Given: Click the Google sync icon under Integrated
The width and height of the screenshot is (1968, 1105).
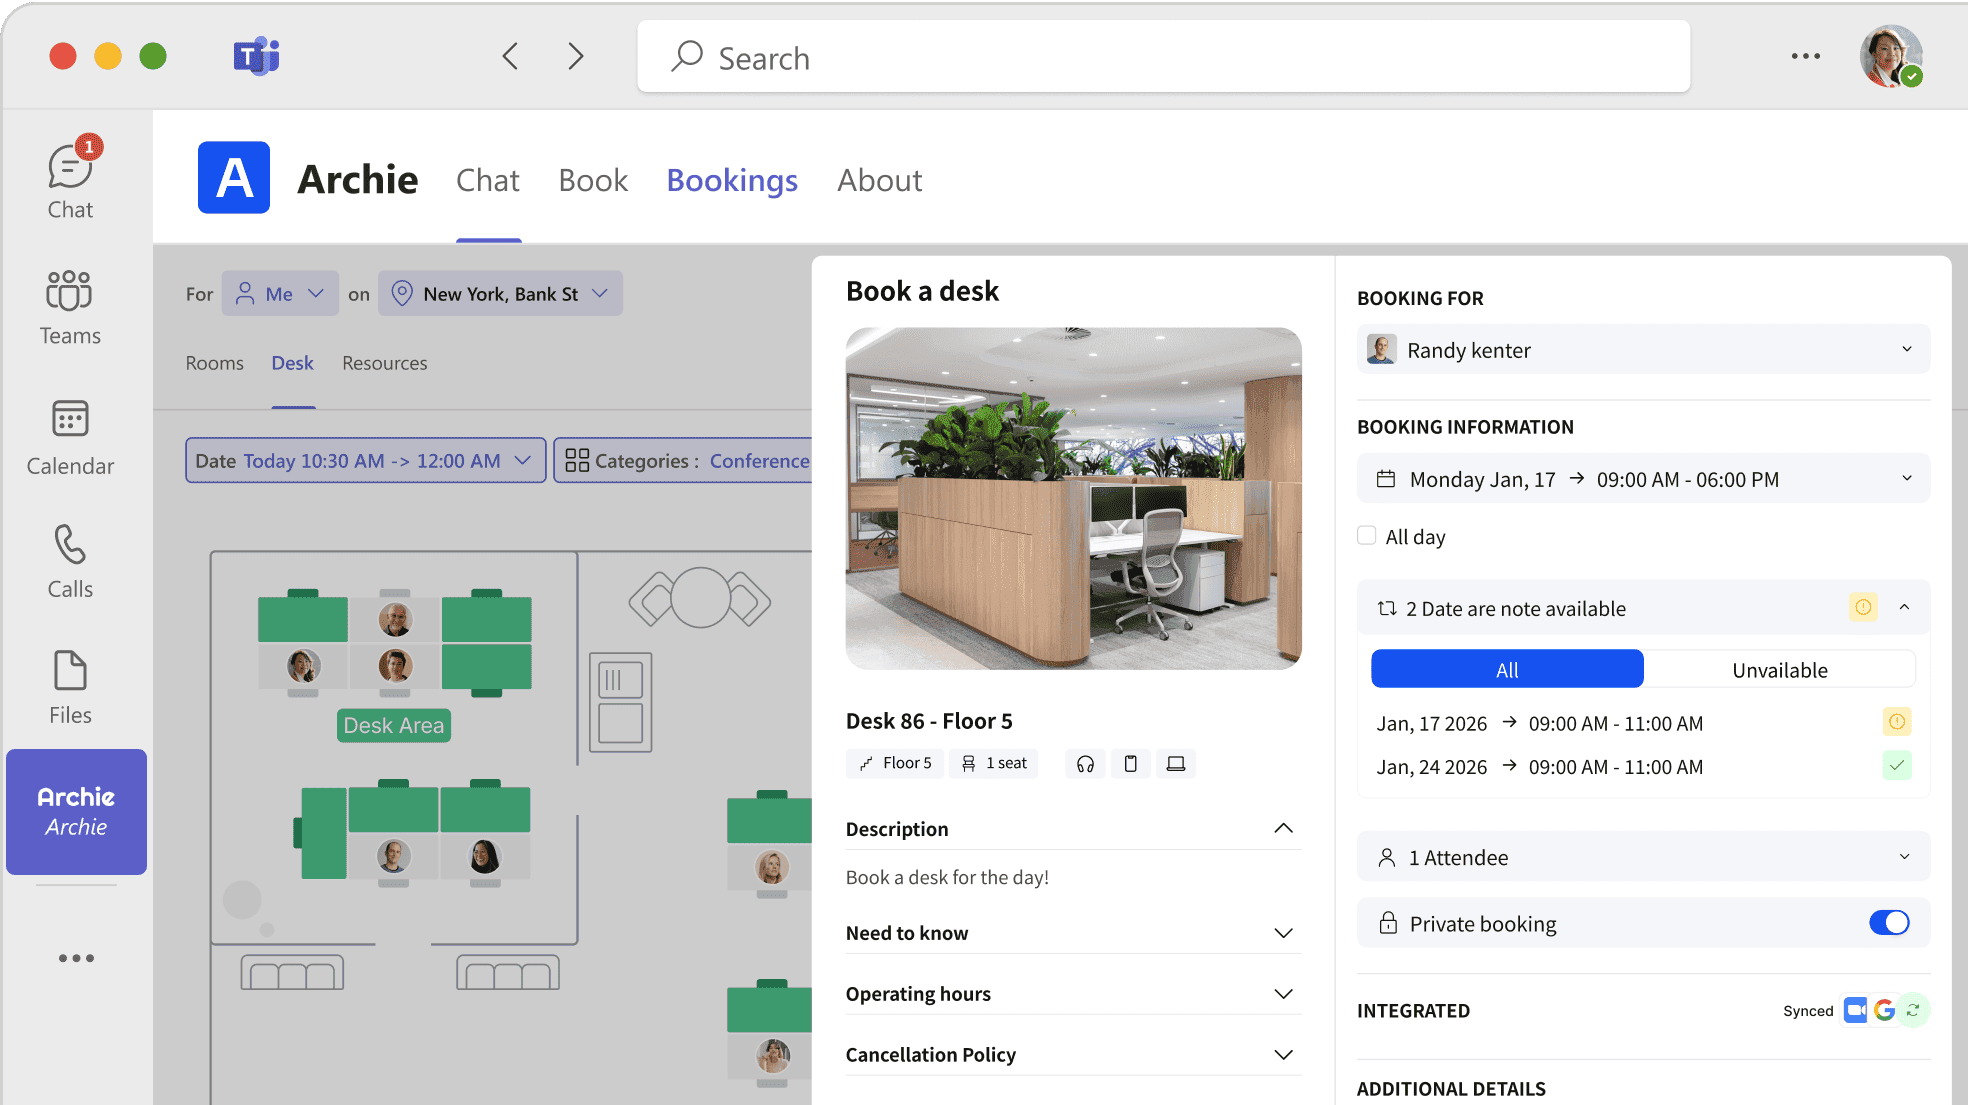Looking at the screenshot, I should coord(1884,1010).
